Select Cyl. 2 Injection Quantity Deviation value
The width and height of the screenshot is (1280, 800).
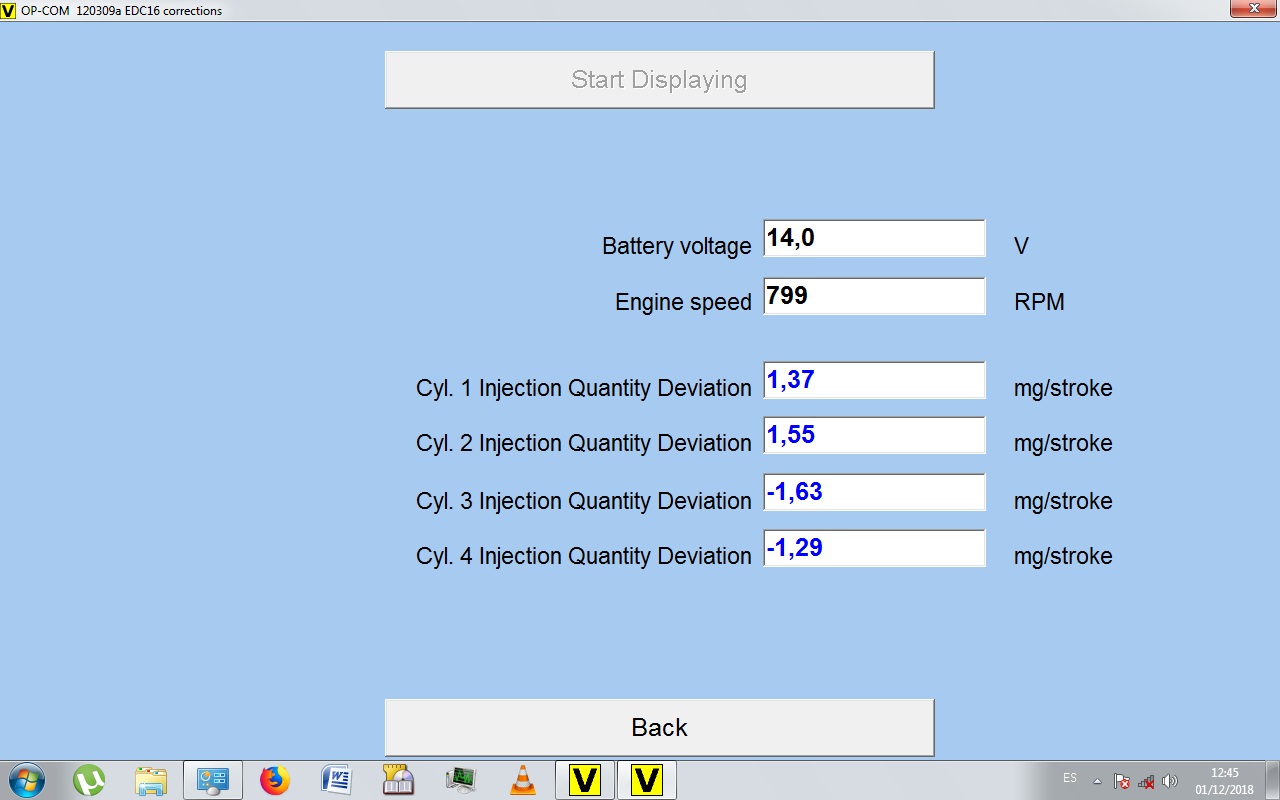[874, 435]
